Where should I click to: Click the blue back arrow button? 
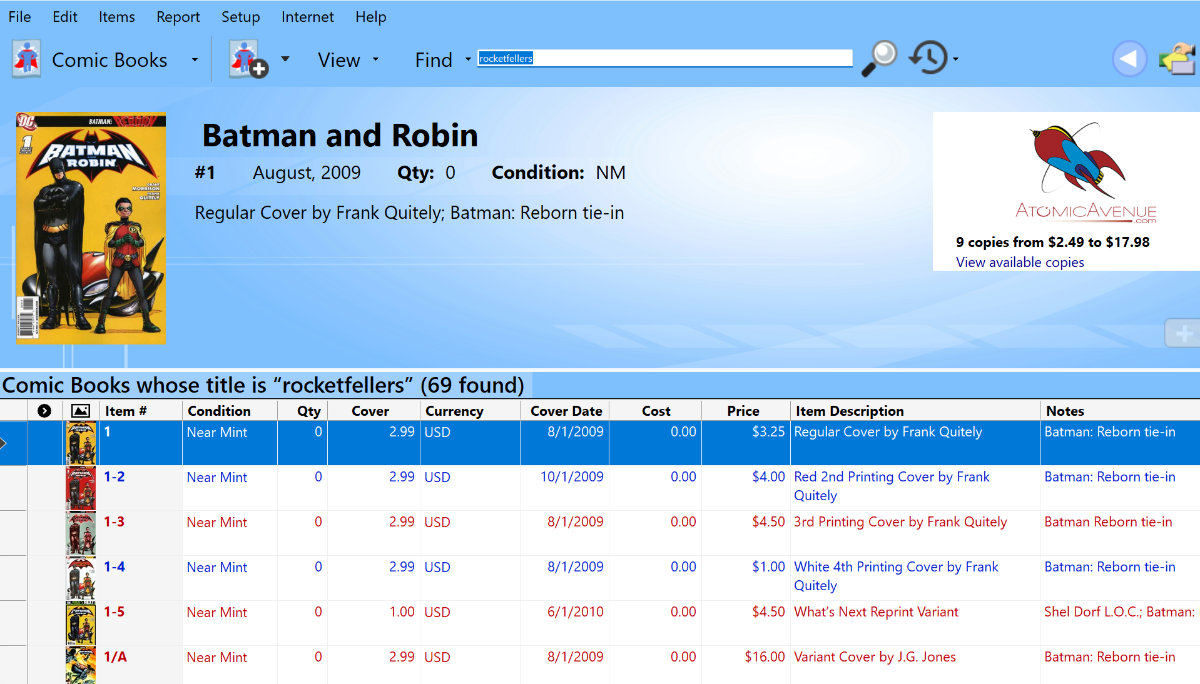(1129, 60)
